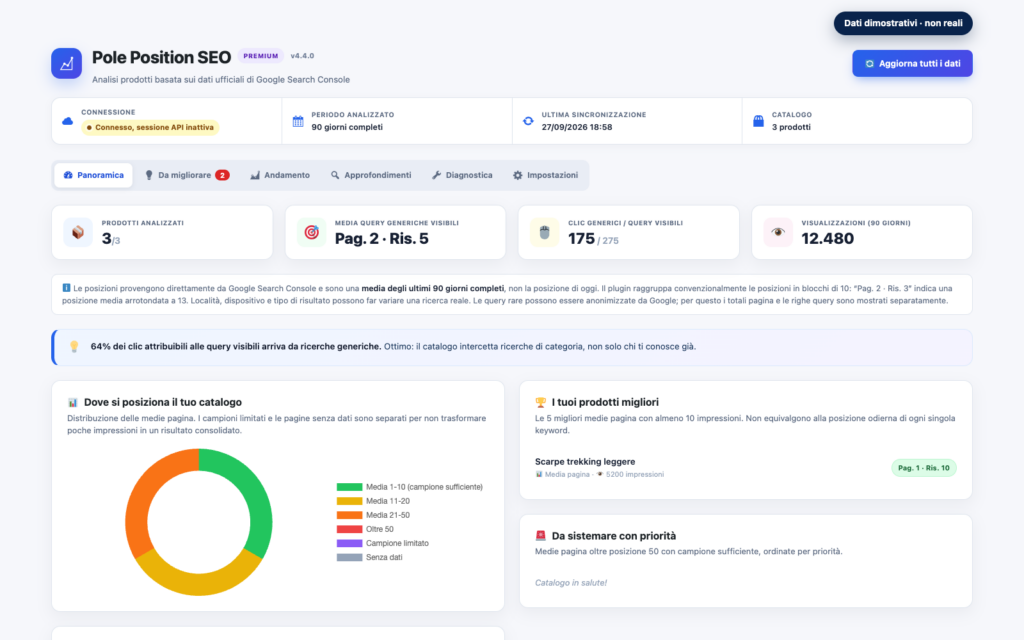
Task: Click the siren icon beside Da sistemare con priorità
Action: 540,536
